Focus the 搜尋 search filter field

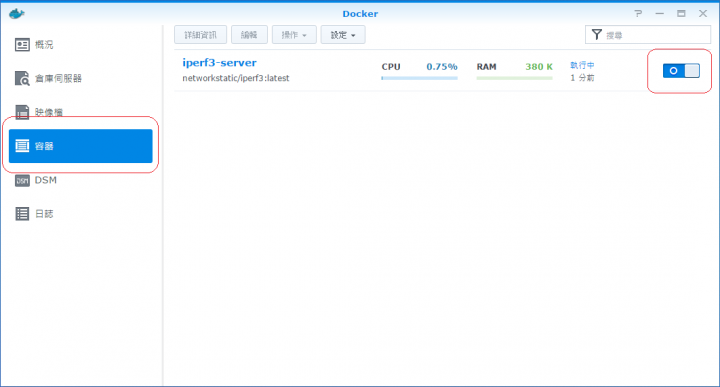coord(648,35)
